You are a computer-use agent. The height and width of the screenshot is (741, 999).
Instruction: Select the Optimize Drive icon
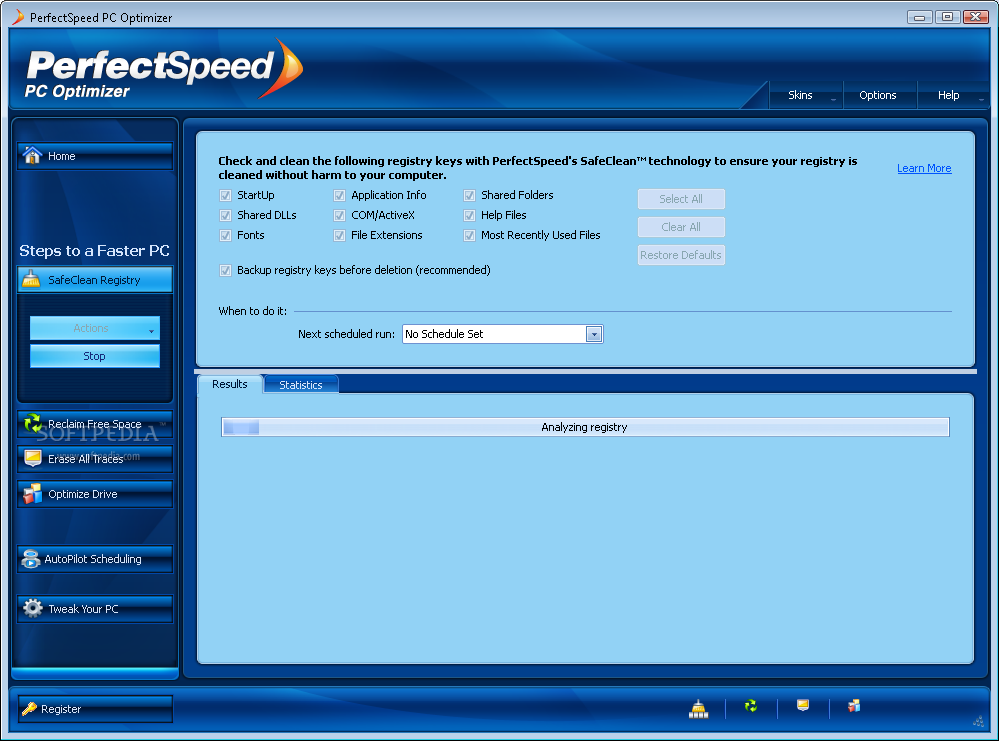[x=32, y=494]
